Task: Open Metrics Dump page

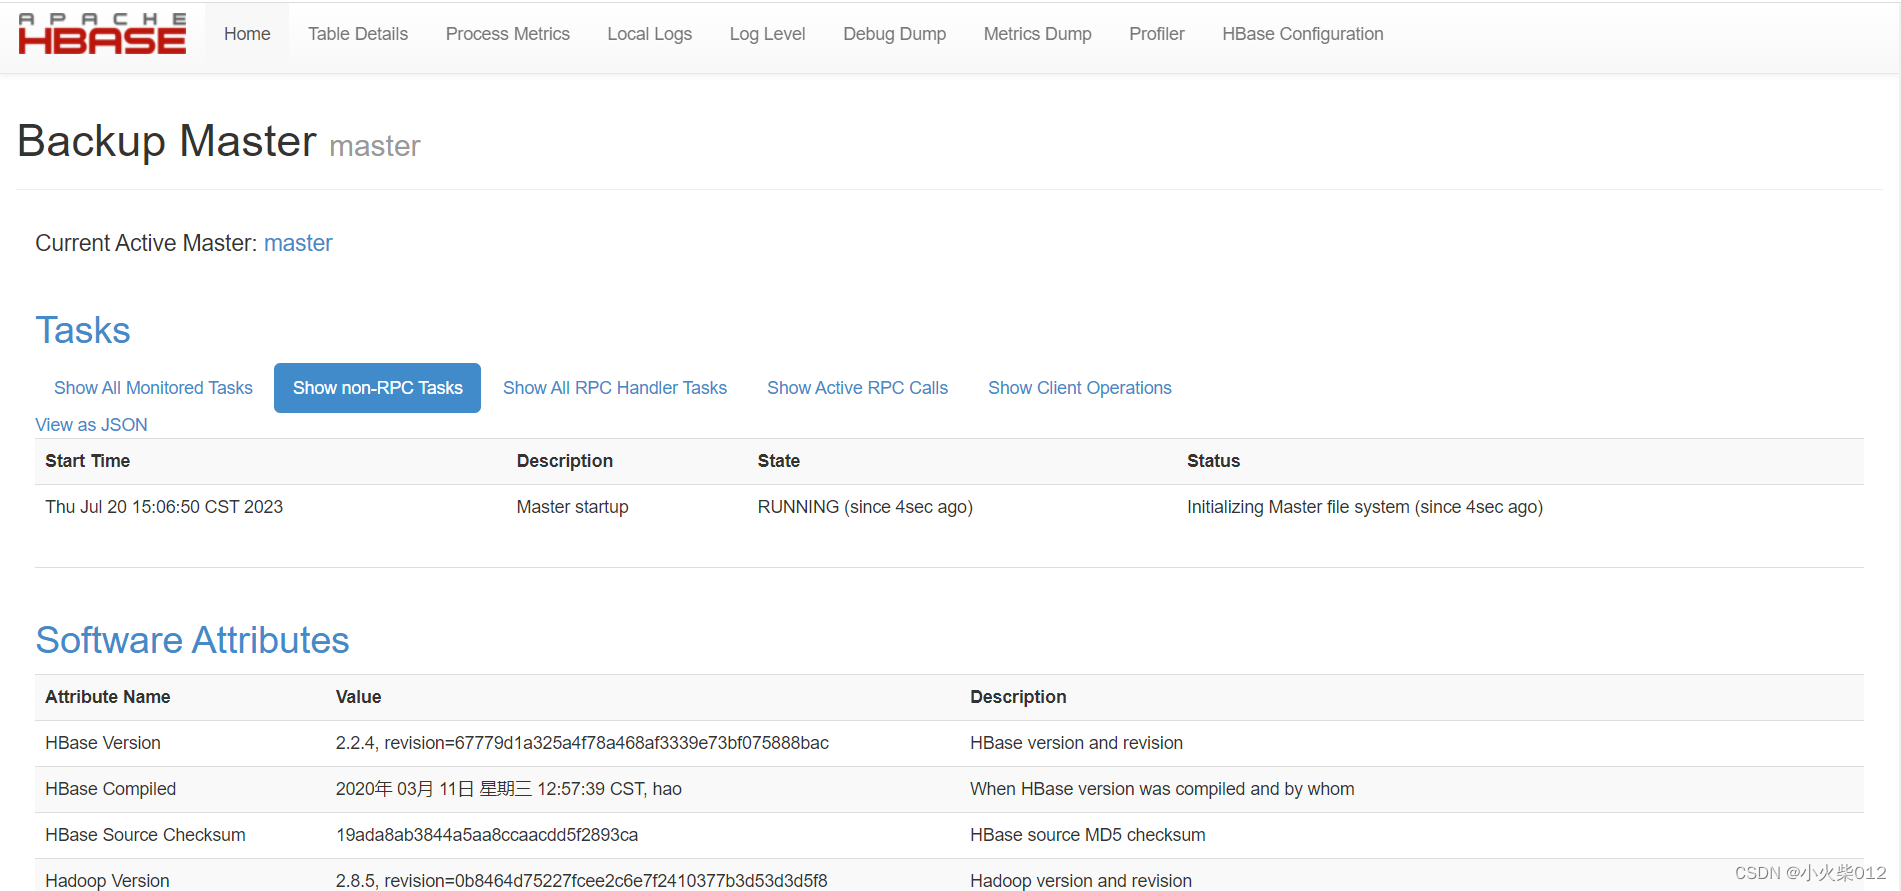Action: [x=1038, y=34]
